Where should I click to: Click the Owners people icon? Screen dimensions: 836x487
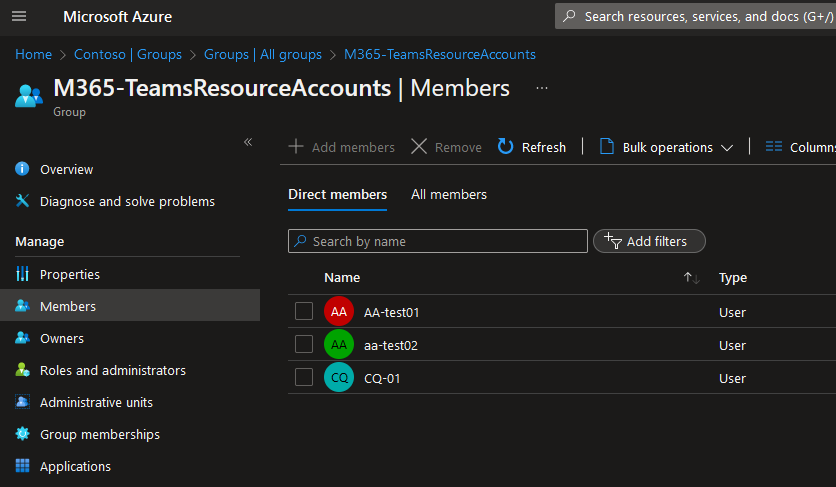coord(22,338)
